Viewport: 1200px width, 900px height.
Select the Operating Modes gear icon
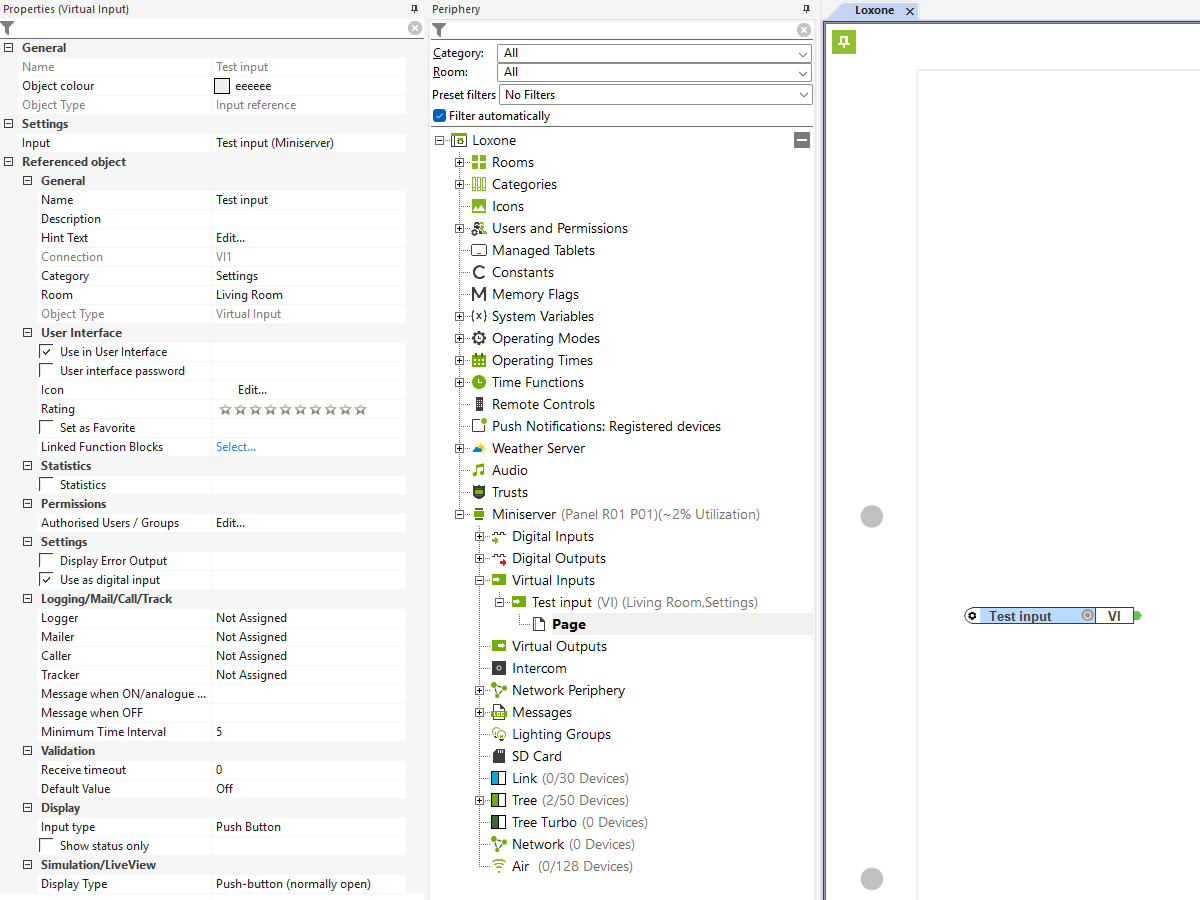pos(479,338)
